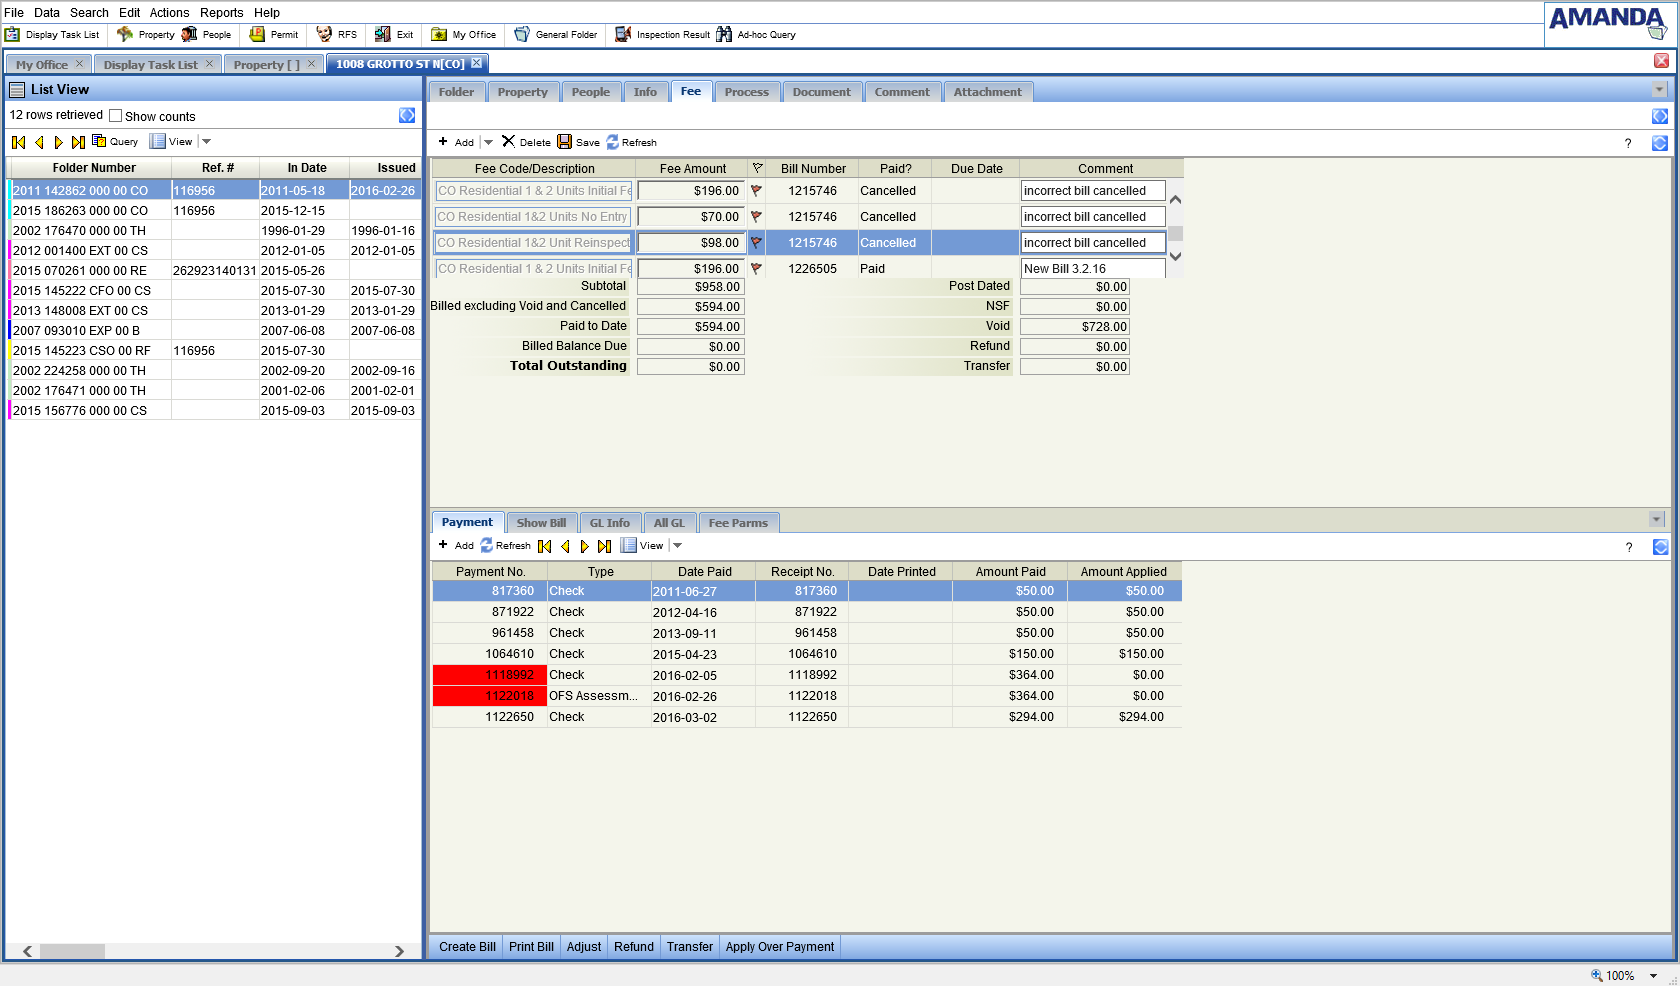Screen dimensions: 1680x986
Task: Click the General Folder toolbar icon
Action: (522, 35)
